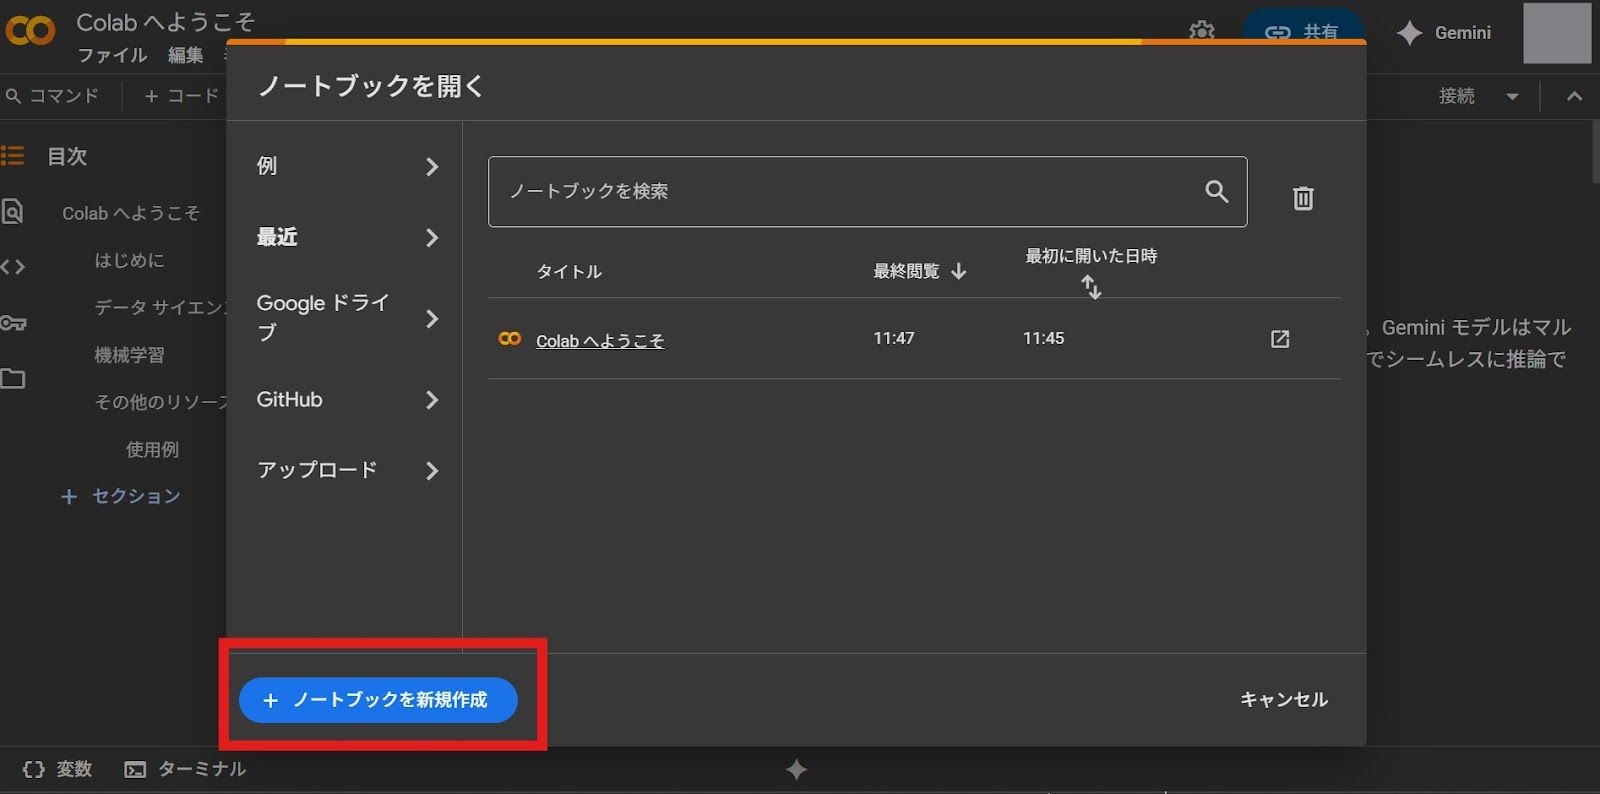Open the 目次 table of contents icon
1600x794 pixels.
tap(12, 156)
